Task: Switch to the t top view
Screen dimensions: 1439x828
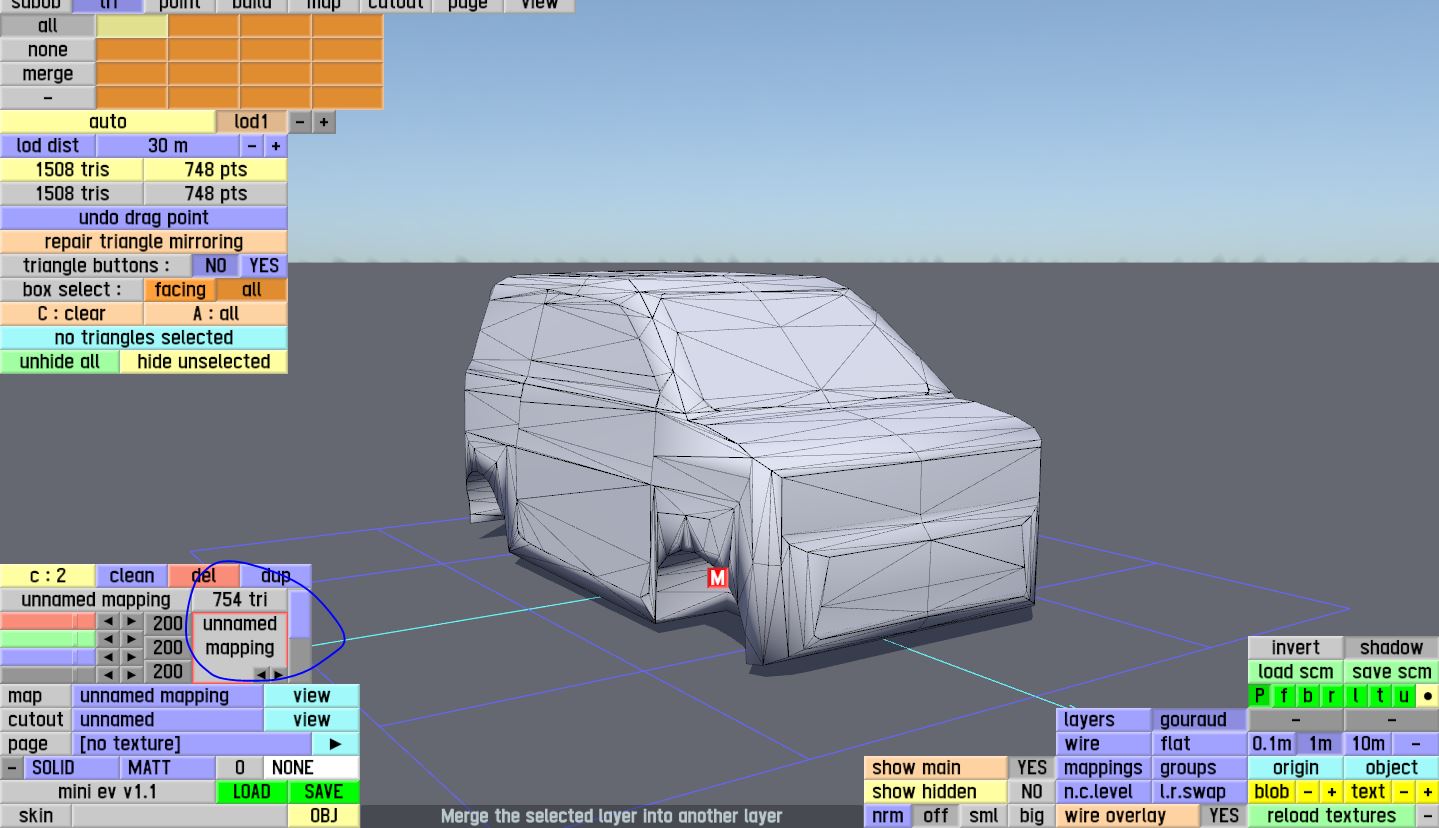Action: (x=1380, y=696)
